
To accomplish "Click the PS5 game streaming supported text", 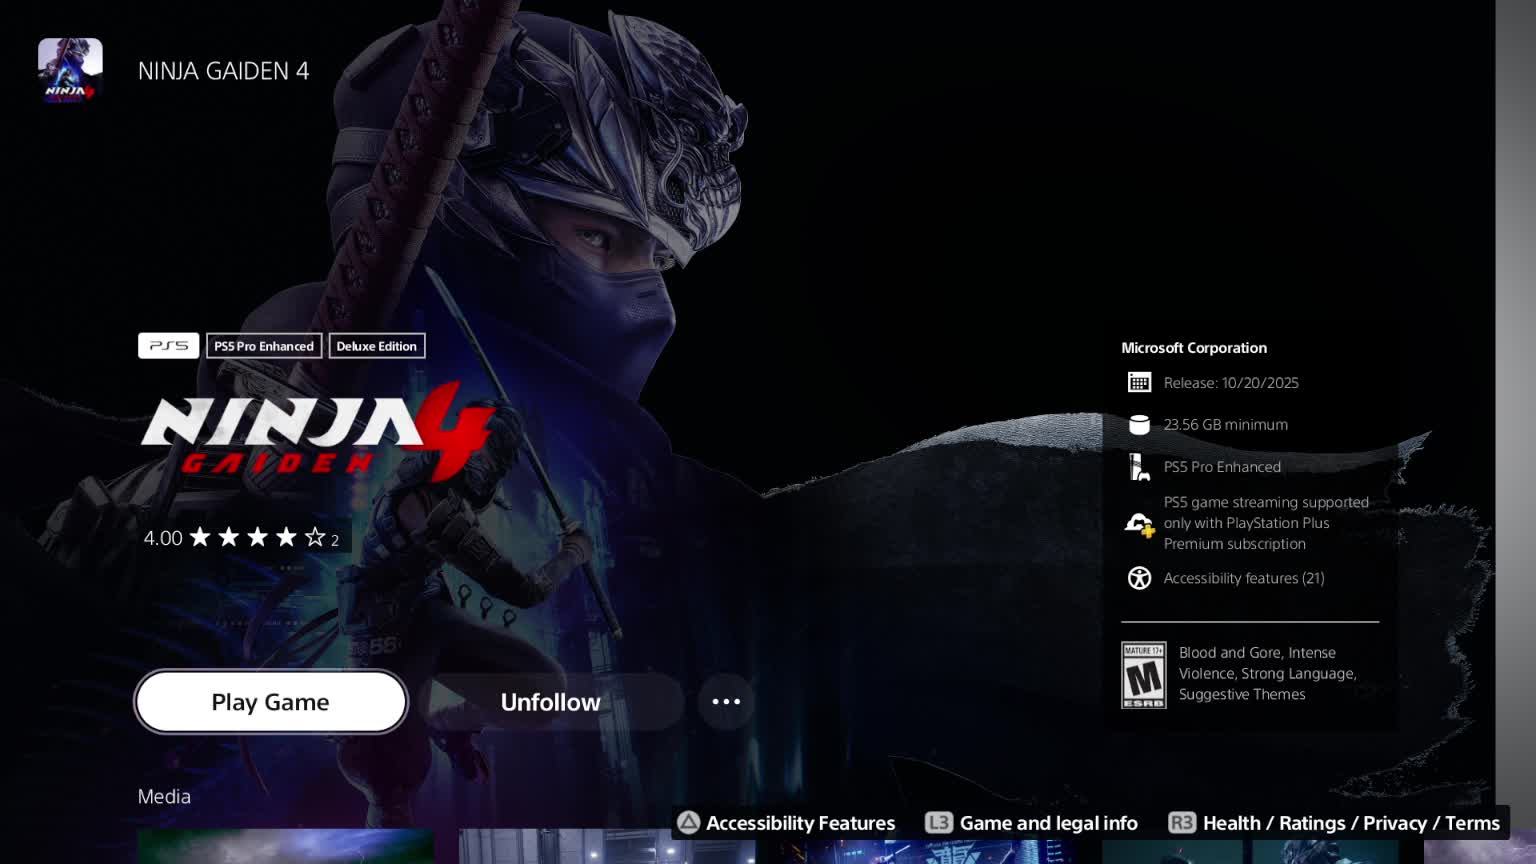I will click(x=1266, y=523).
